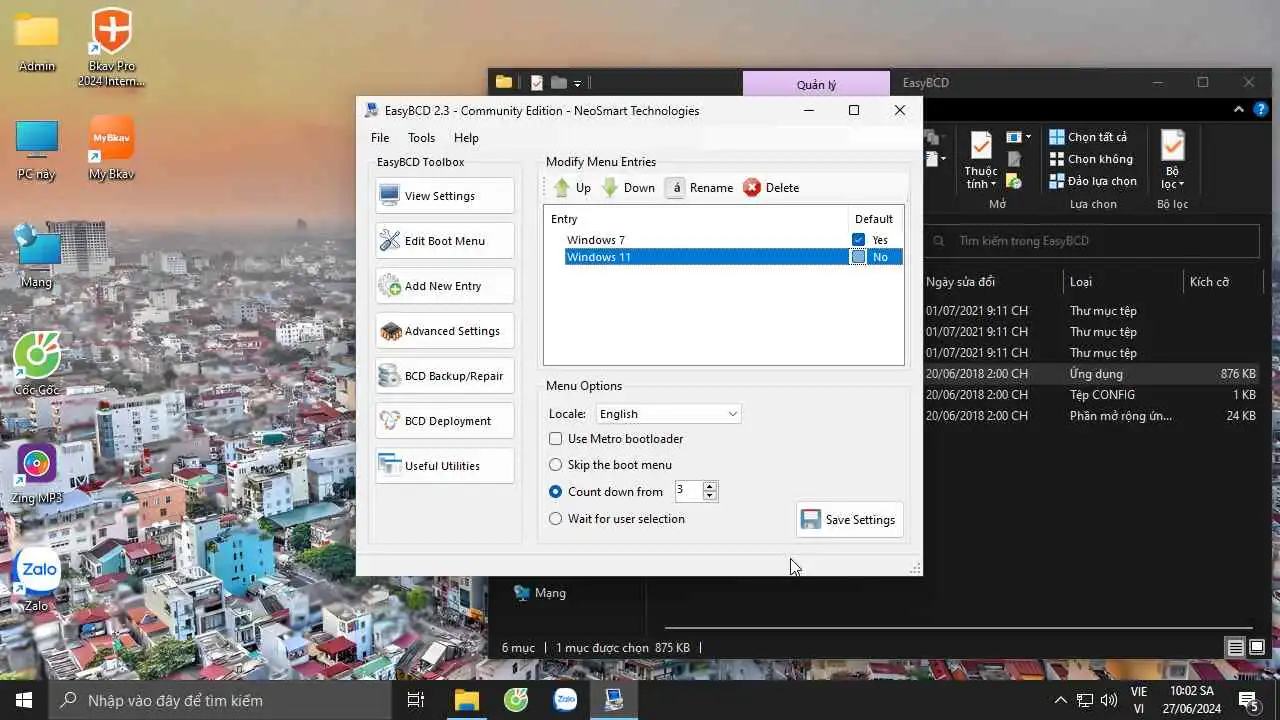Open the quick access toolbar dropdown in Explorer
The image size is (1280, 720).
coord(577,83)
